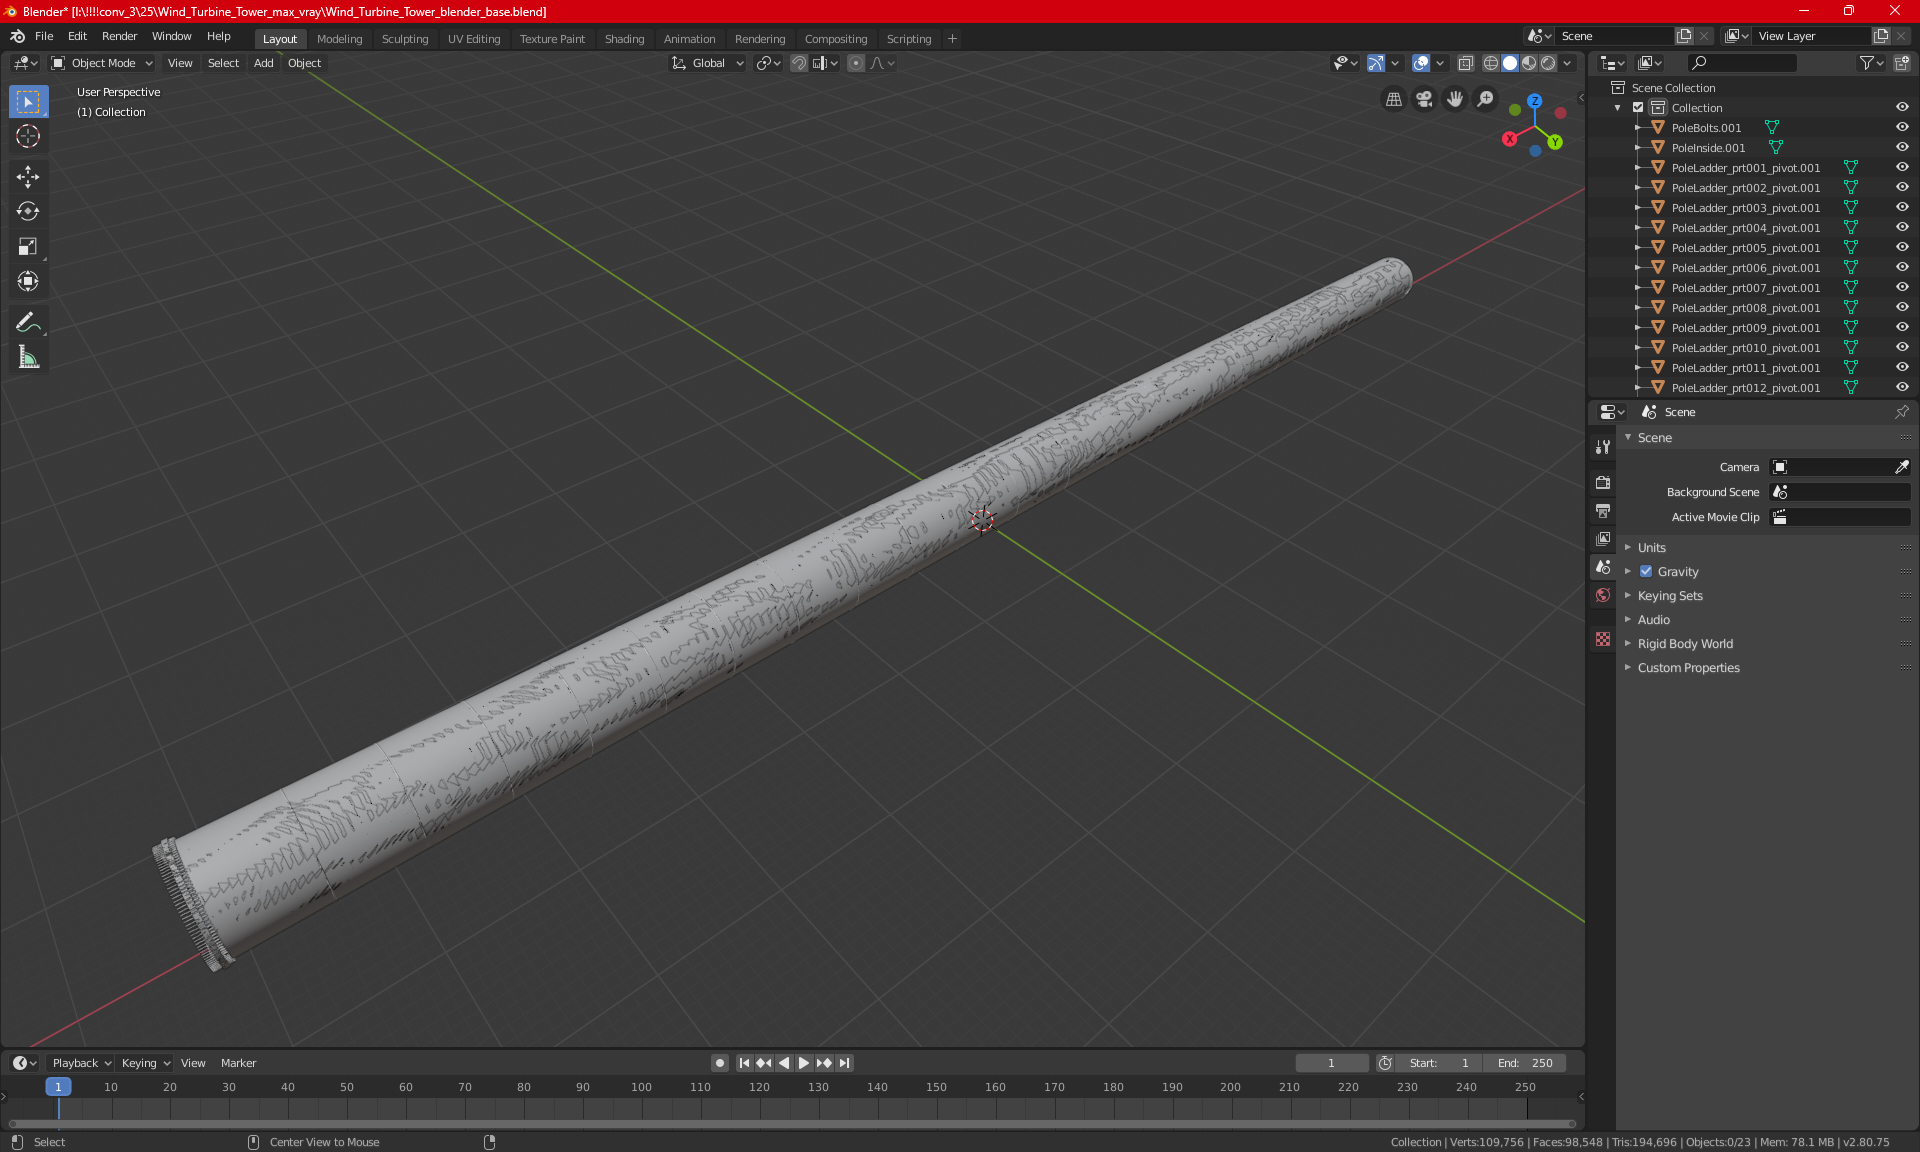
Task: Open the Keying dropdown in timeline
Action: click(x=145, y=1063)
